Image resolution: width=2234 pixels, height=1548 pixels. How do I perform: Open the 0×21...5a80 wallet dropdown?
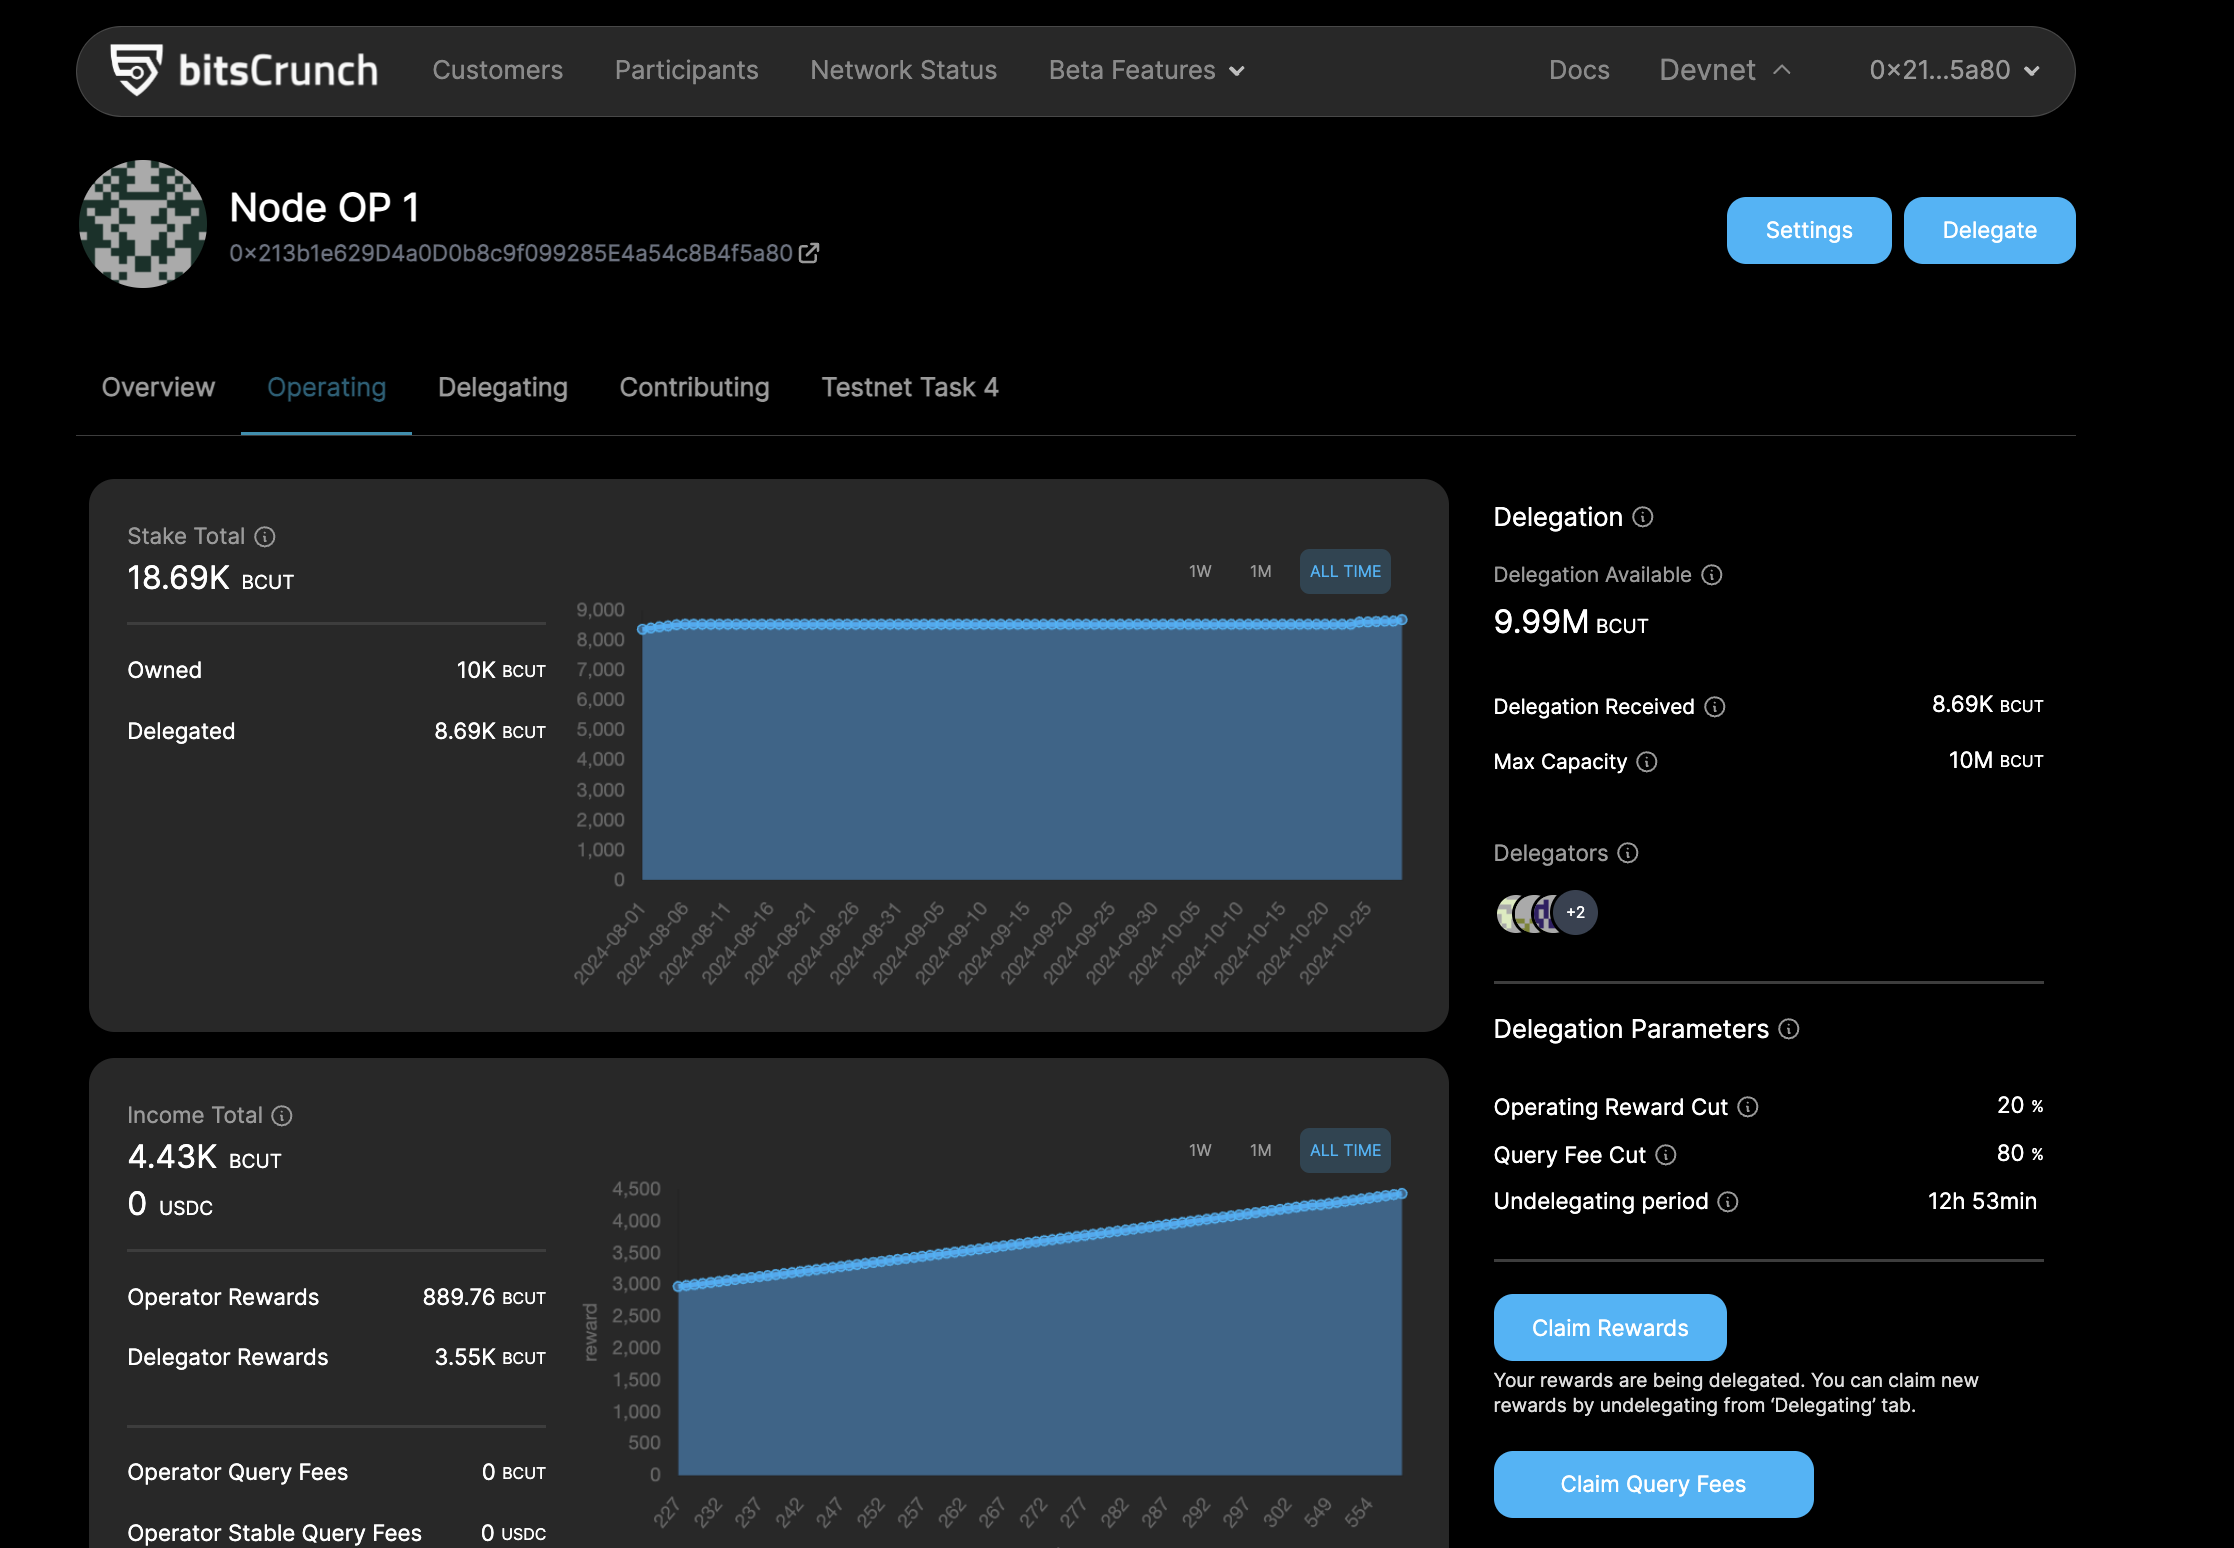click(x=1954, y=70)
